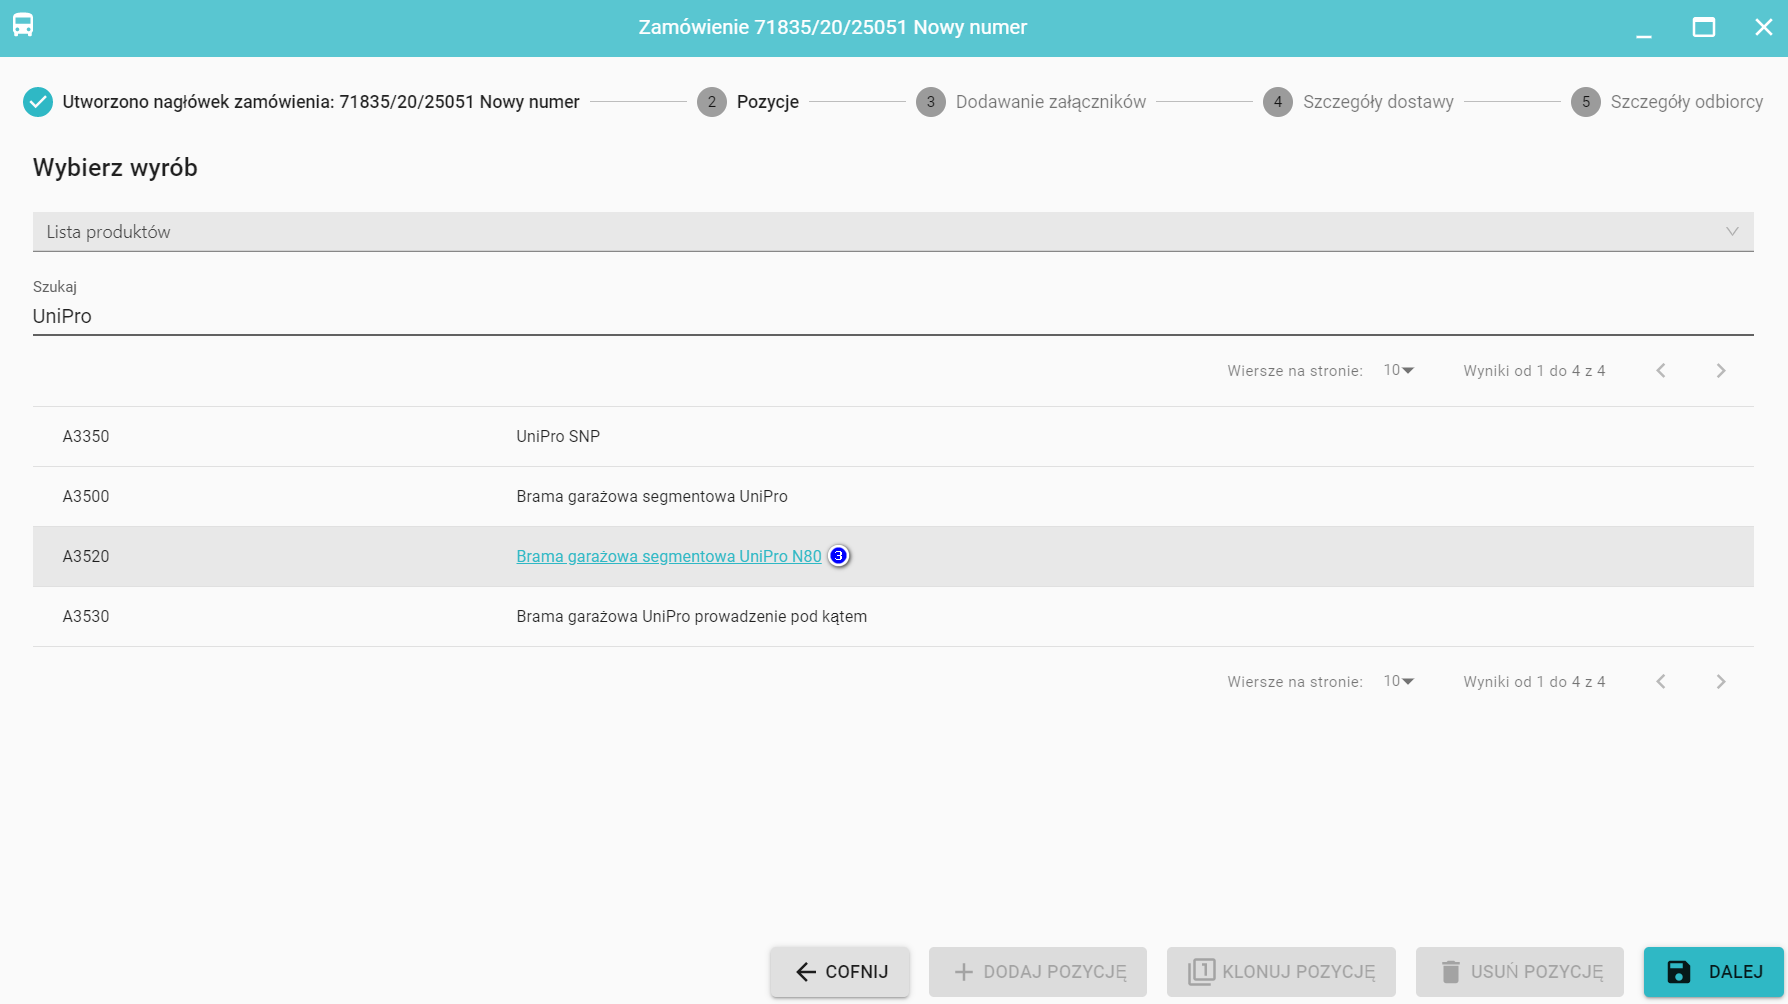
Task: Click the step 5 circle for recipient details
Action: [1585, 102]
